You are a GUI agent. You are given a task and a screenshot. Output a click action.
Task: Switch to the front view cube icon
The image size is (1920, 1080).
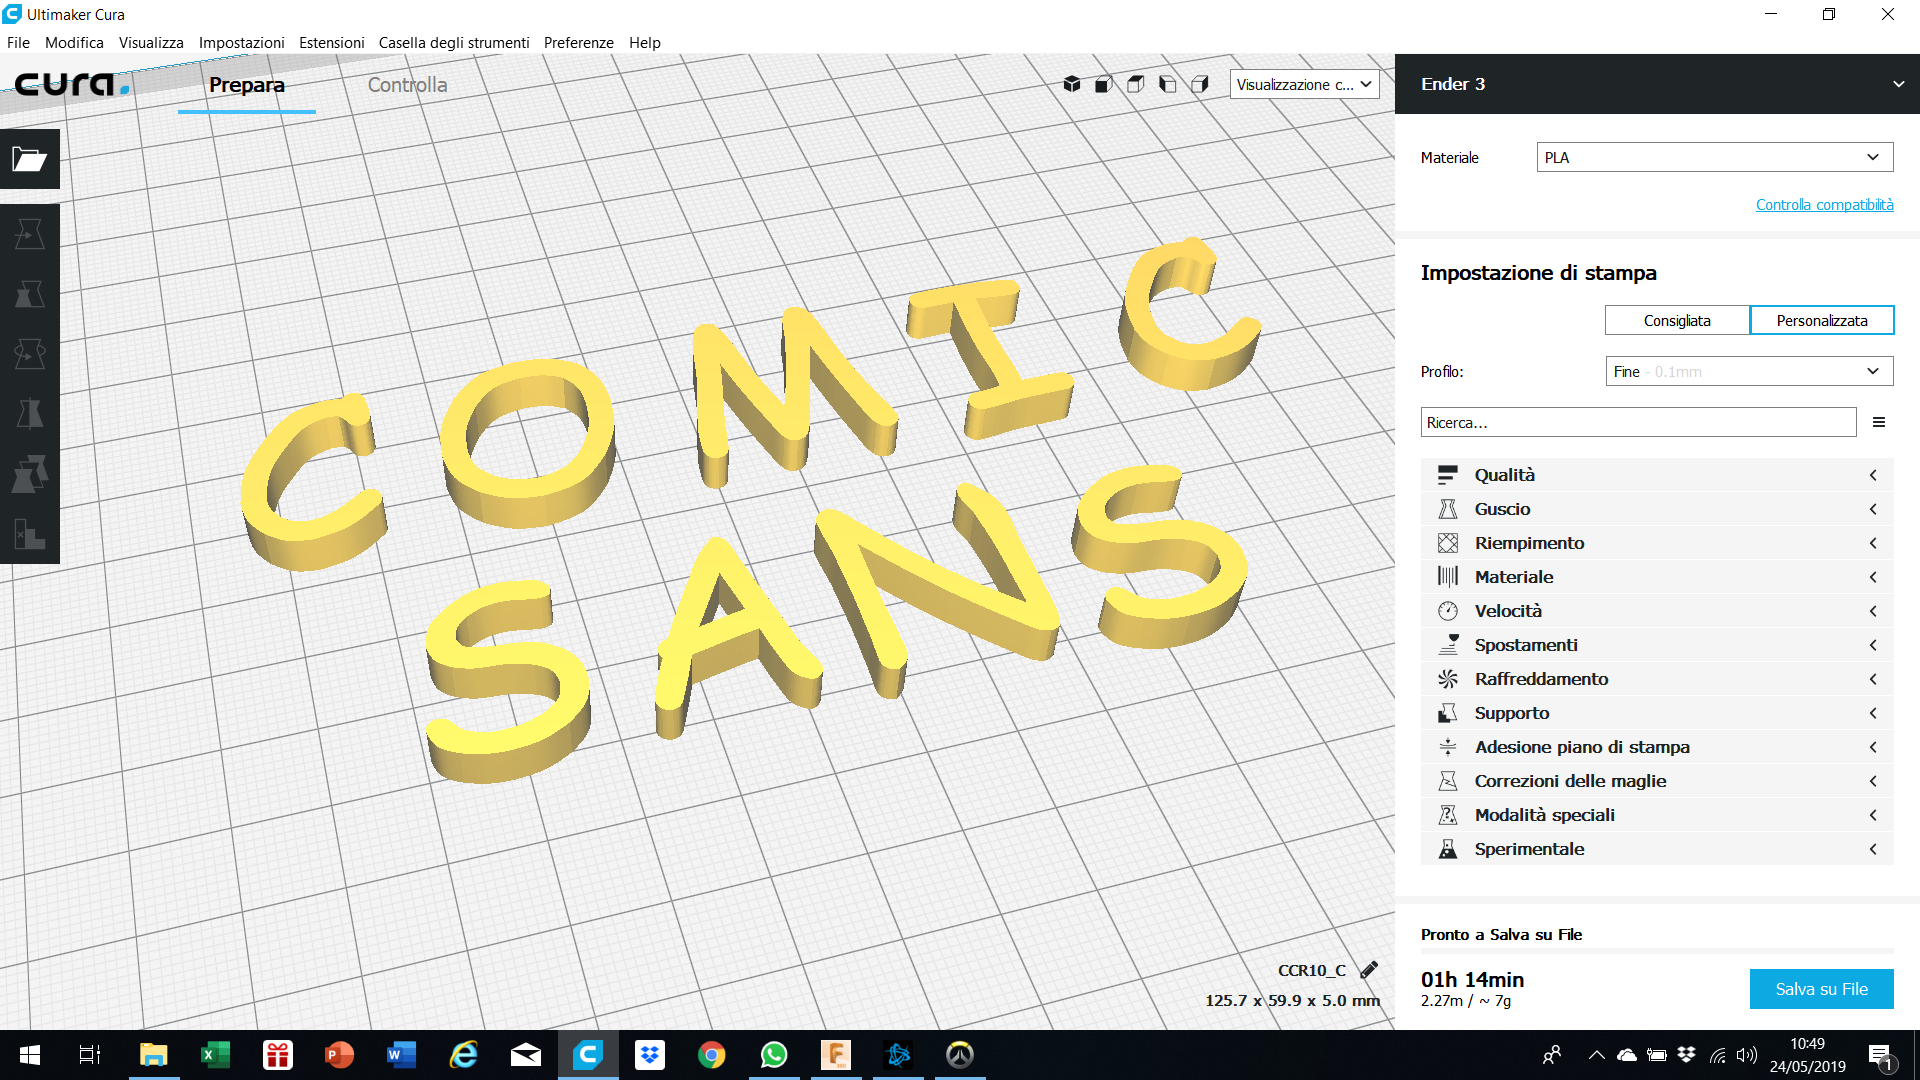(1103, 84)
